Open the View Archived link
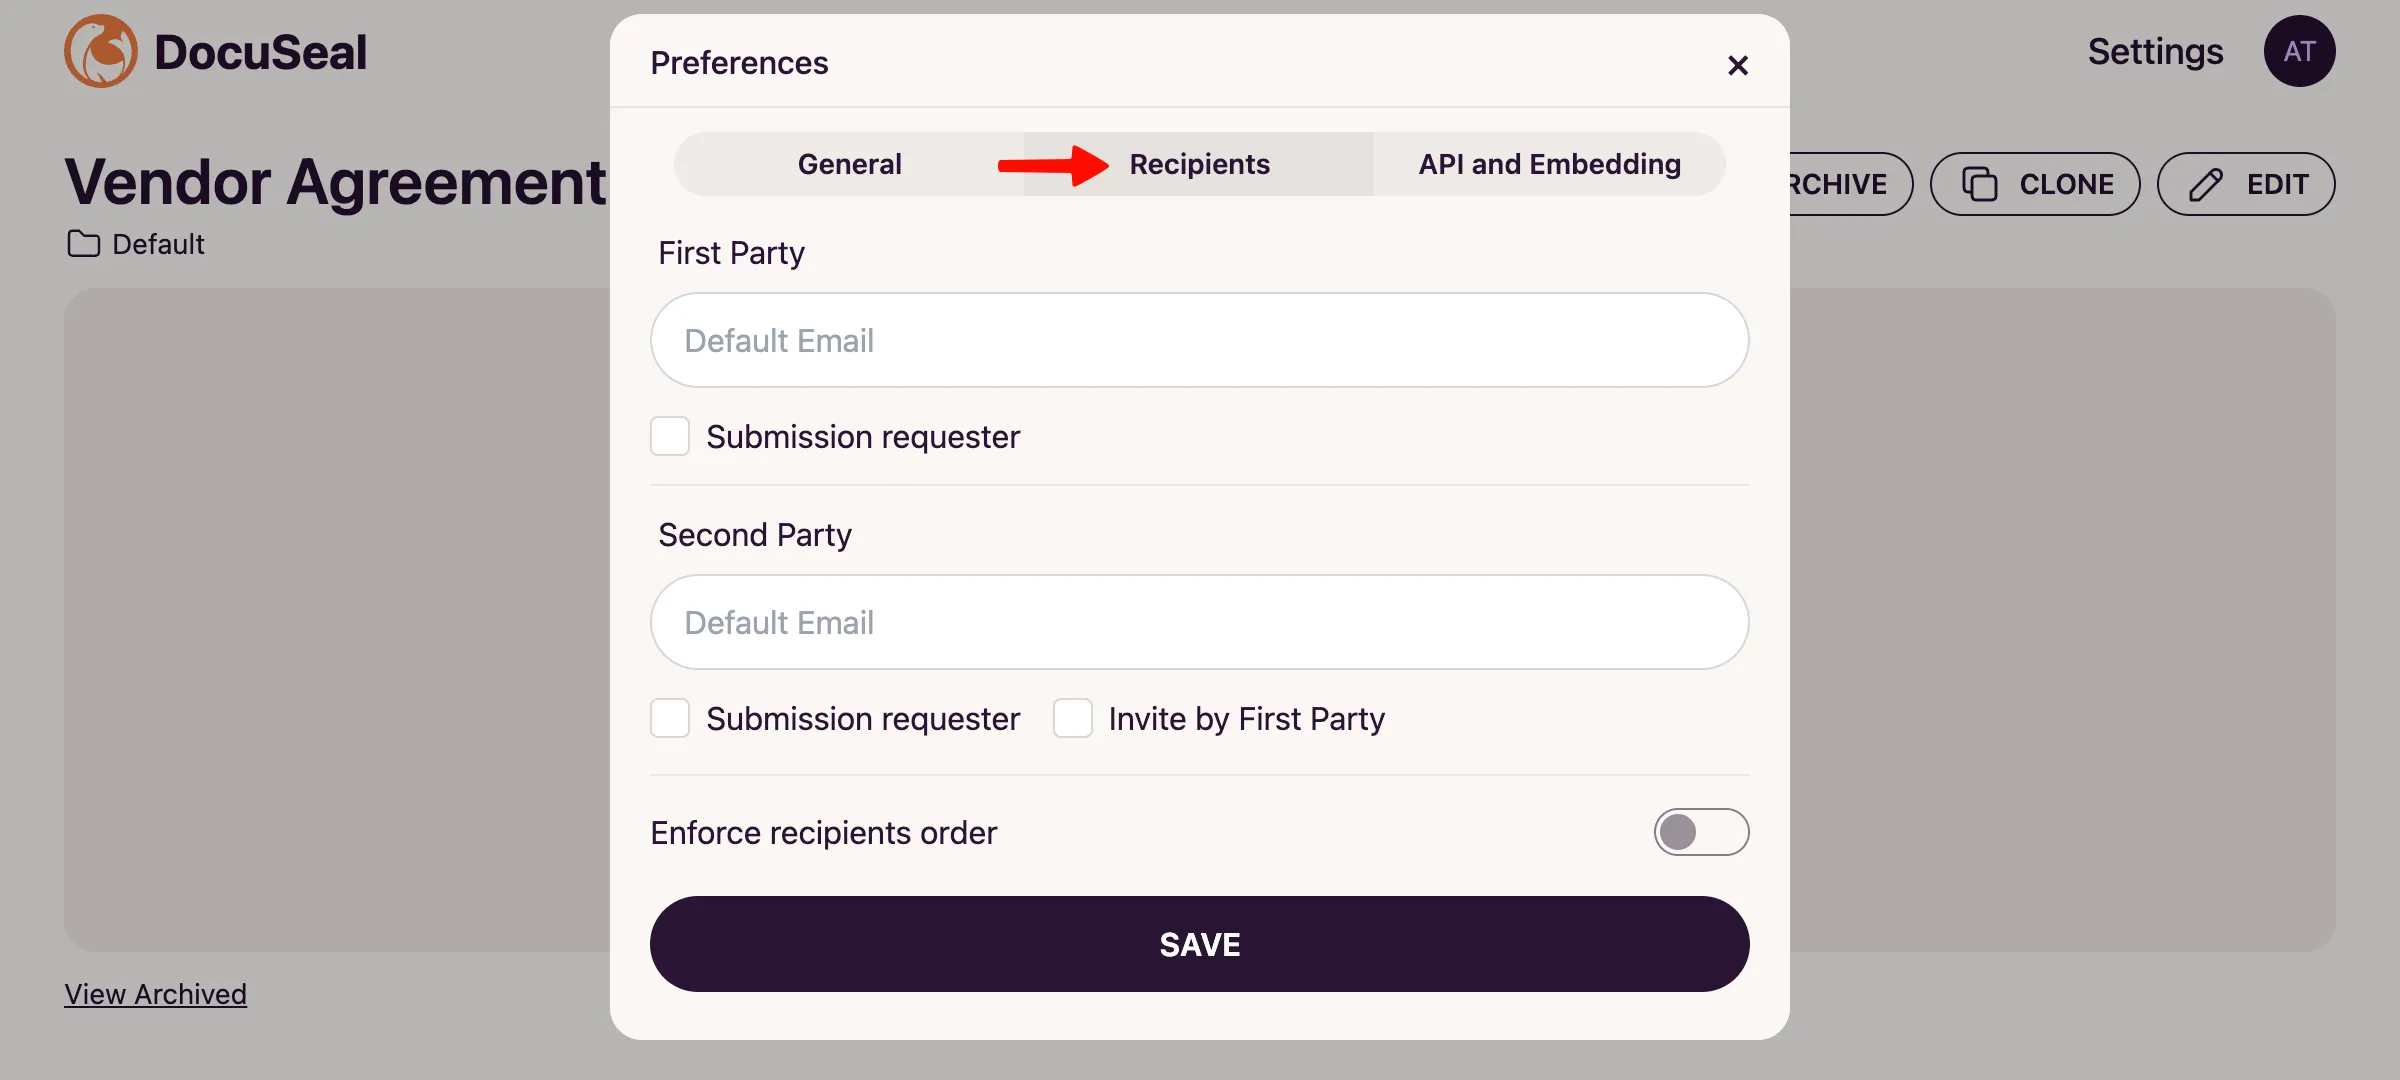Image resolution: width=2400 pixels, height=1080 pixels. tap(155, 993)
